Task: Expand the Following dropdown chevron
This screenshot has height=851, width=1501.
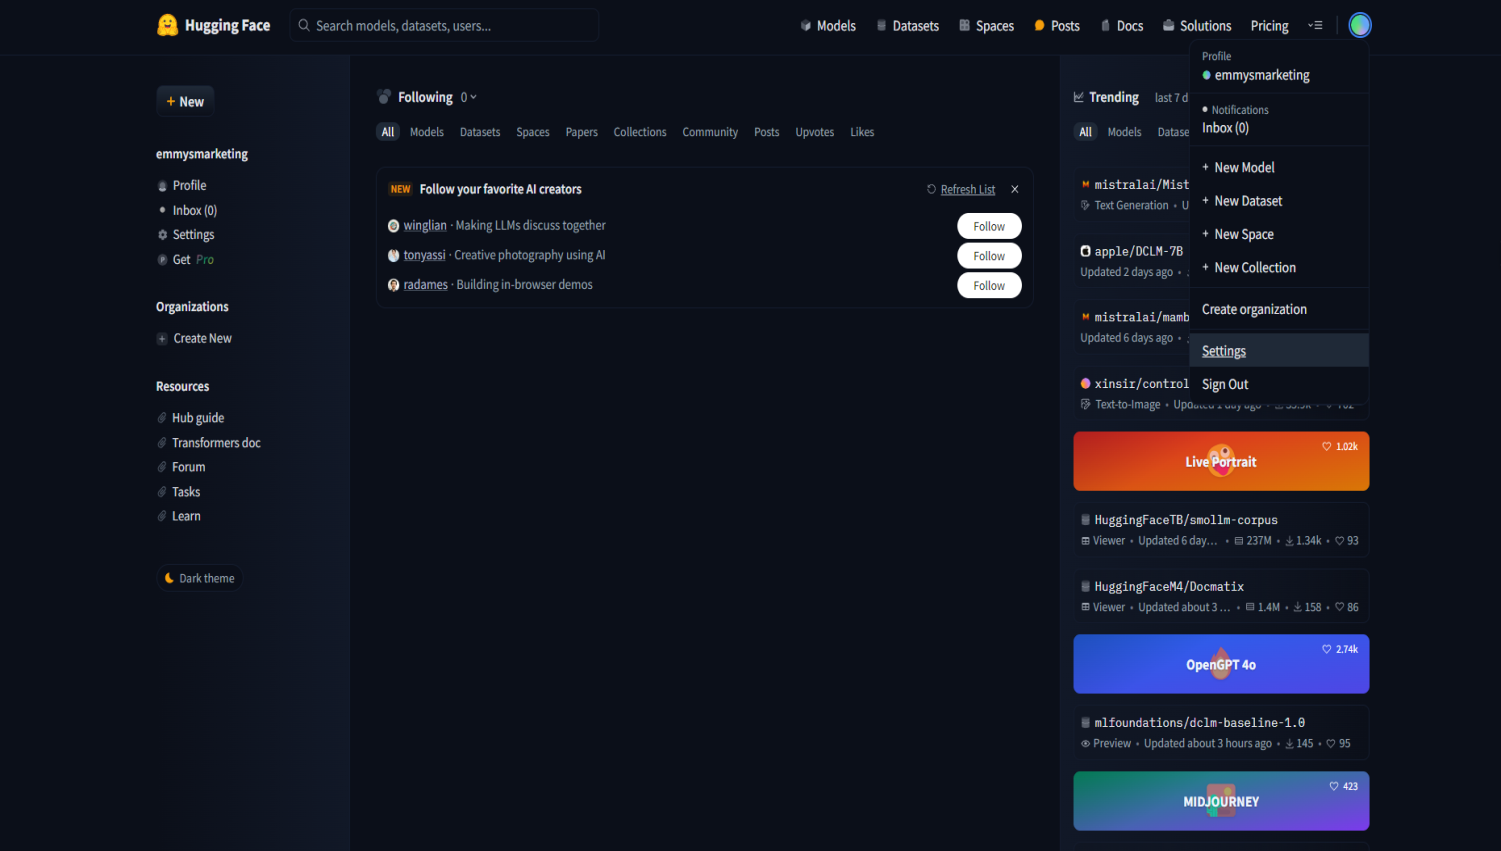Action: (x=473, y=97)
